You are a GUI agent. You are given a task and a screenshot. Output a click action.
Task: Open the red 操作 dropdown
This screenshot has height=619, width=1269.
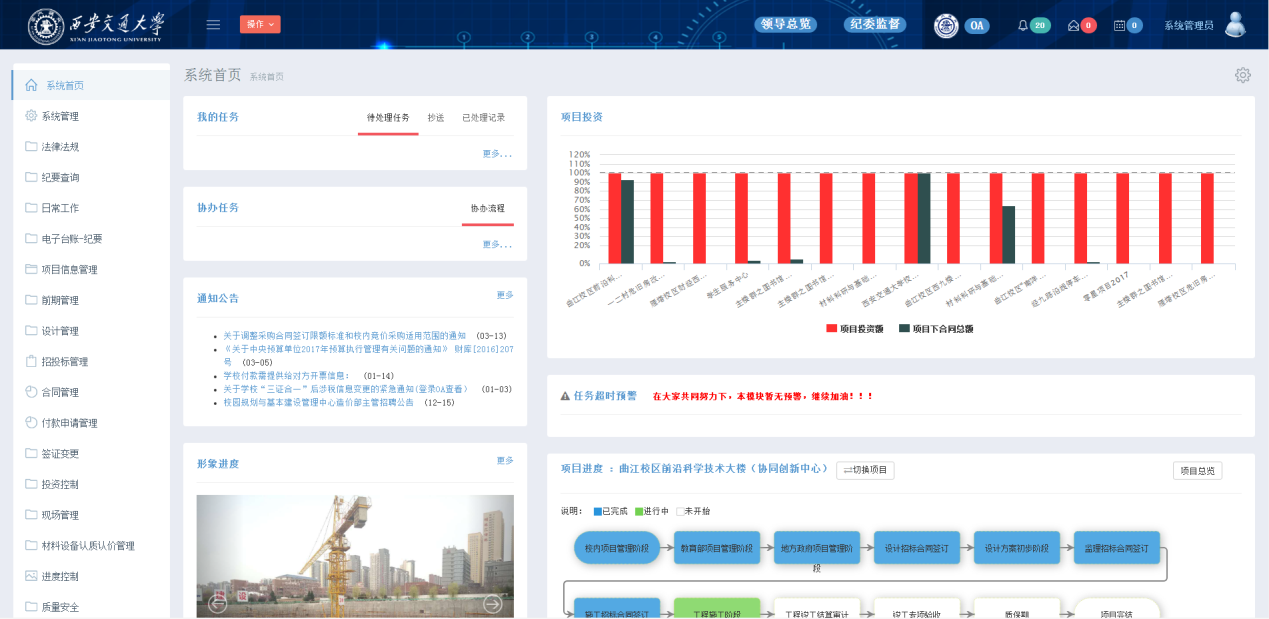click(x=260, y=23)
